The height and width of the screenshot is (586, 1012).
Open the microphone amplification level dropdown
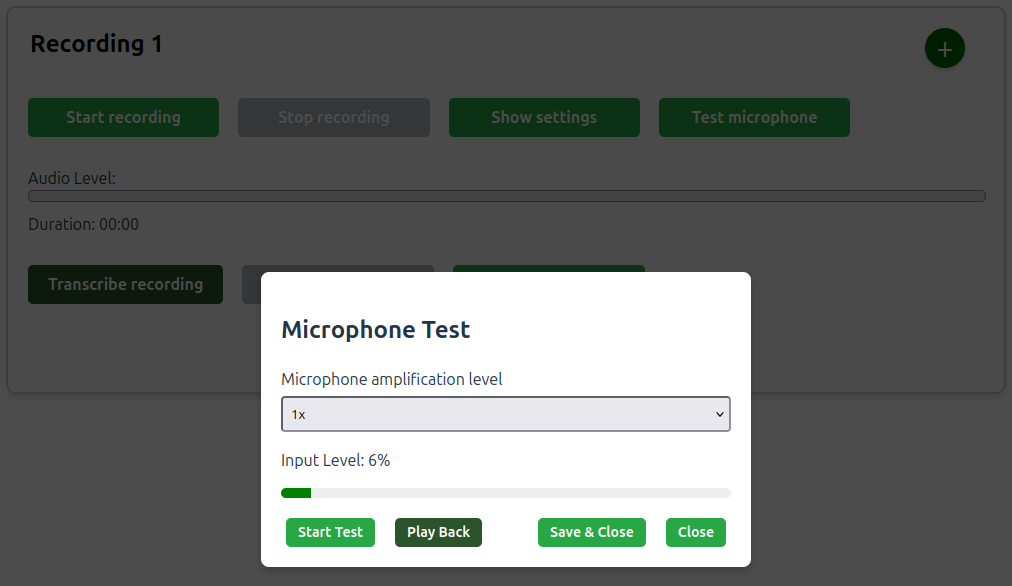[505, 414]
